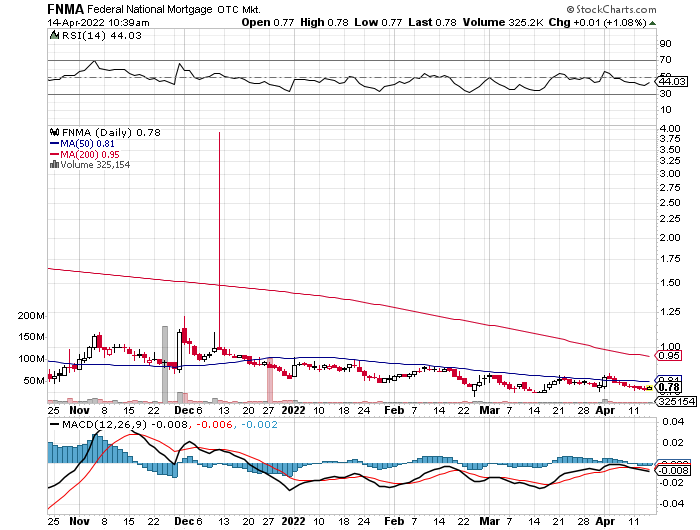Click the blue -0.002 MACD histogram value
The height and width of the screenshot is (530, 700).
258,425
